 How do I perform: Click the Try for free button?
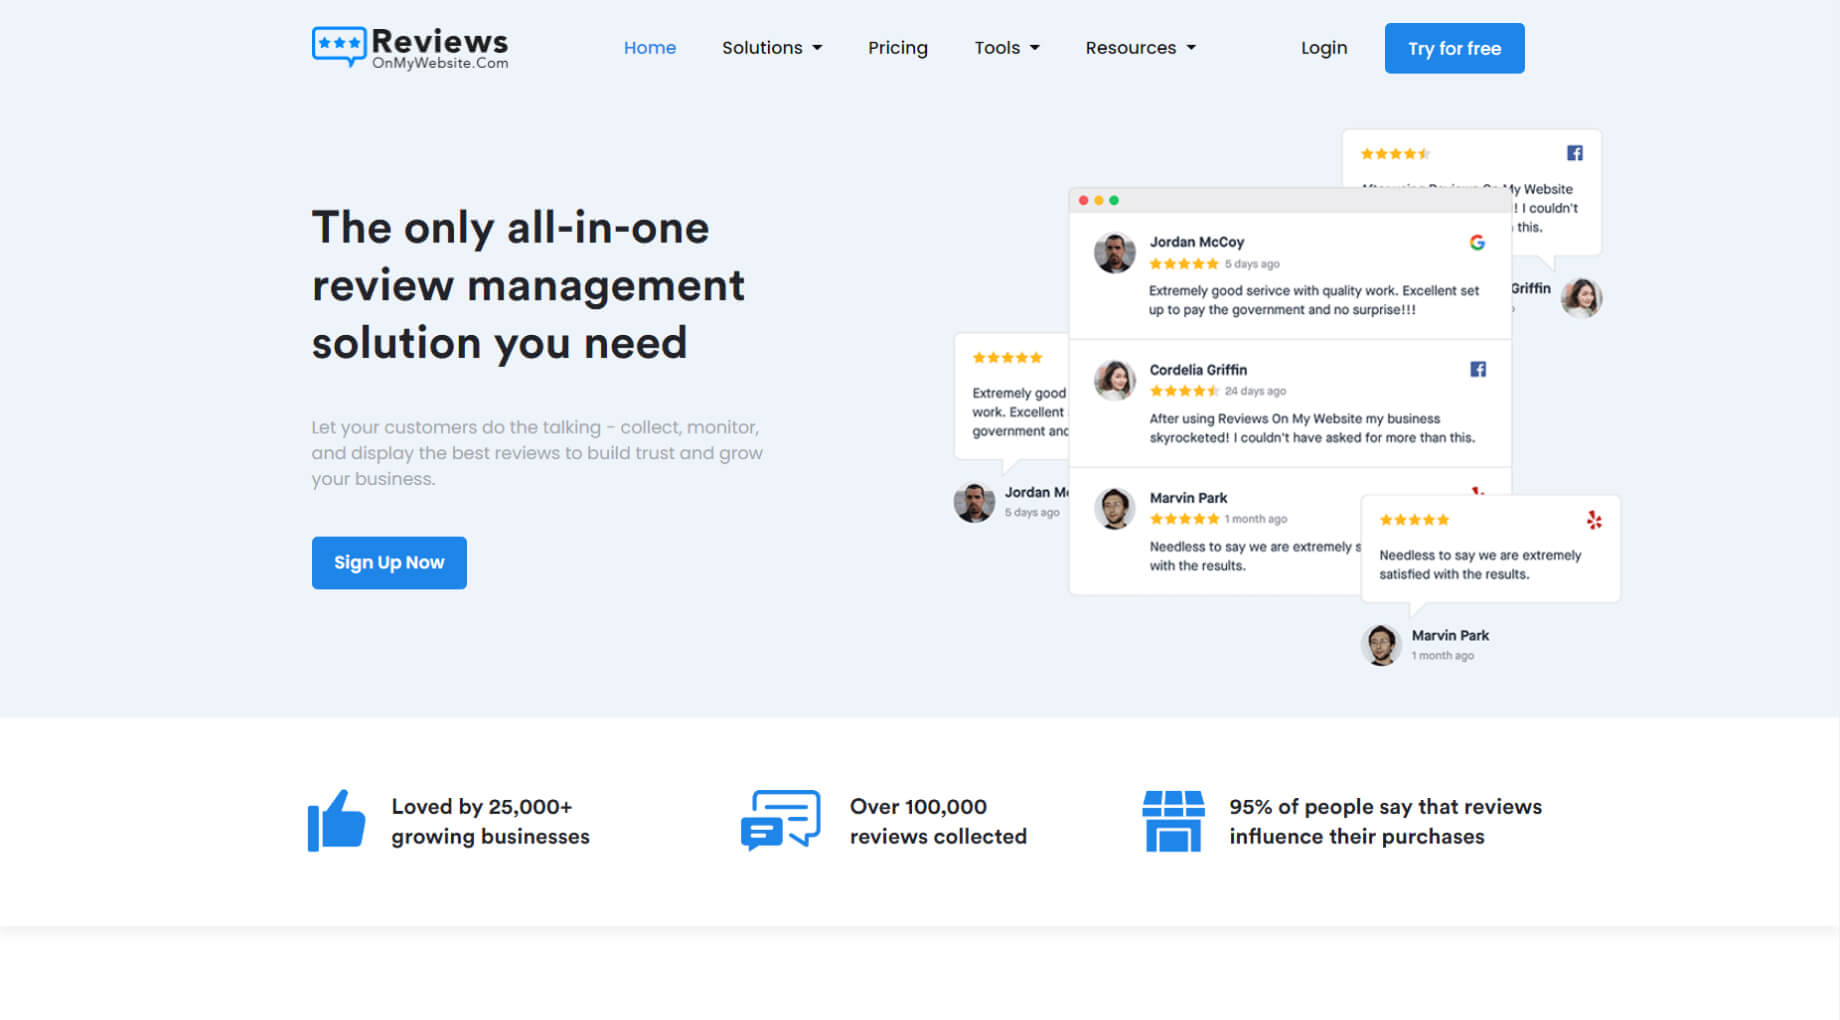tap(1454, 48)
